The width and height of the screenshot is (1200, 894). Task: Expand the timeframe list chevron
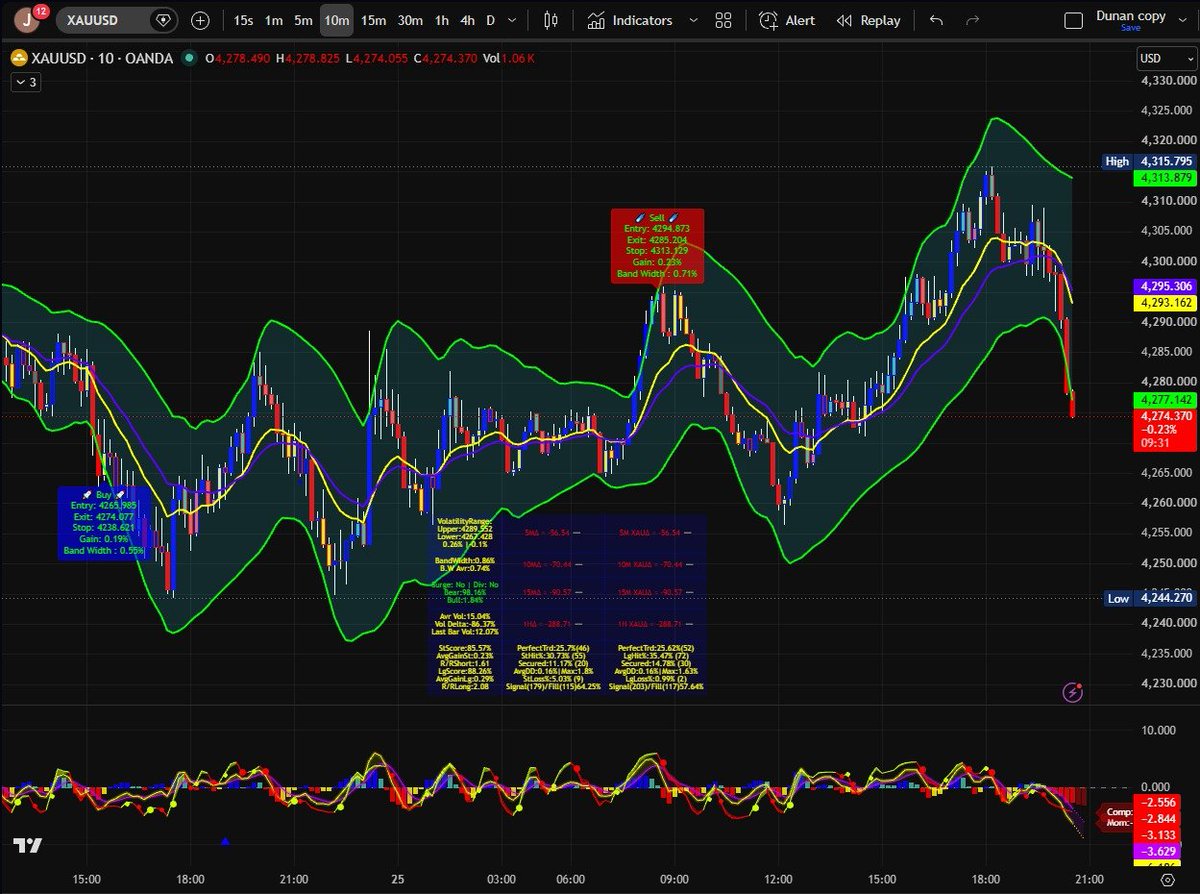coord(514,20)
